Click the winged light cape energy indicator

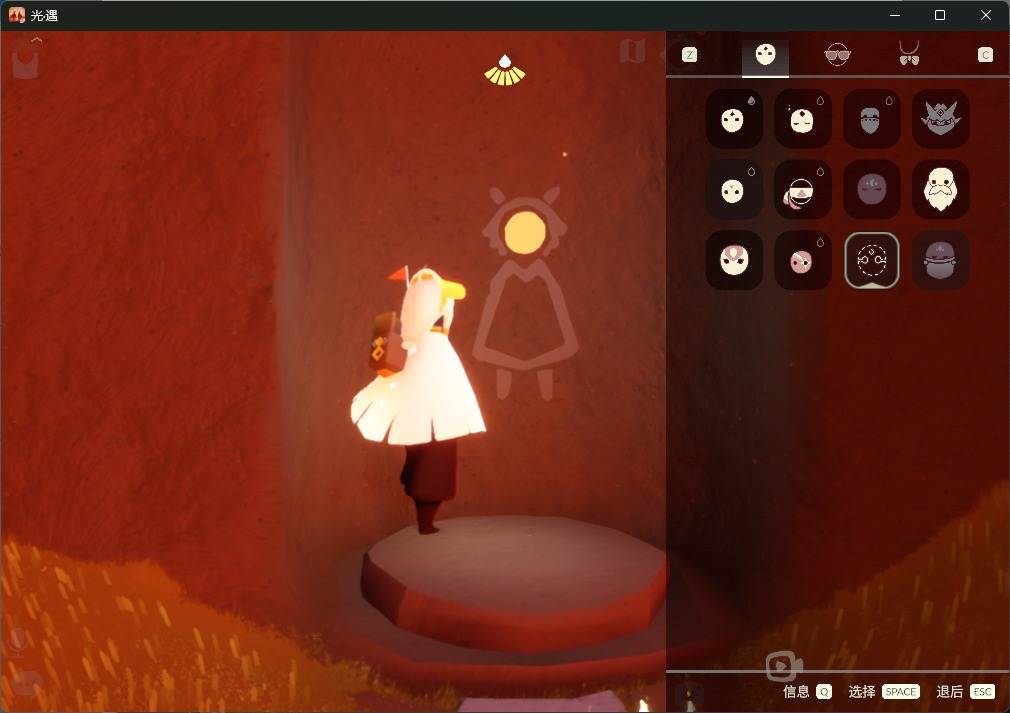click(x=505, y=70)
